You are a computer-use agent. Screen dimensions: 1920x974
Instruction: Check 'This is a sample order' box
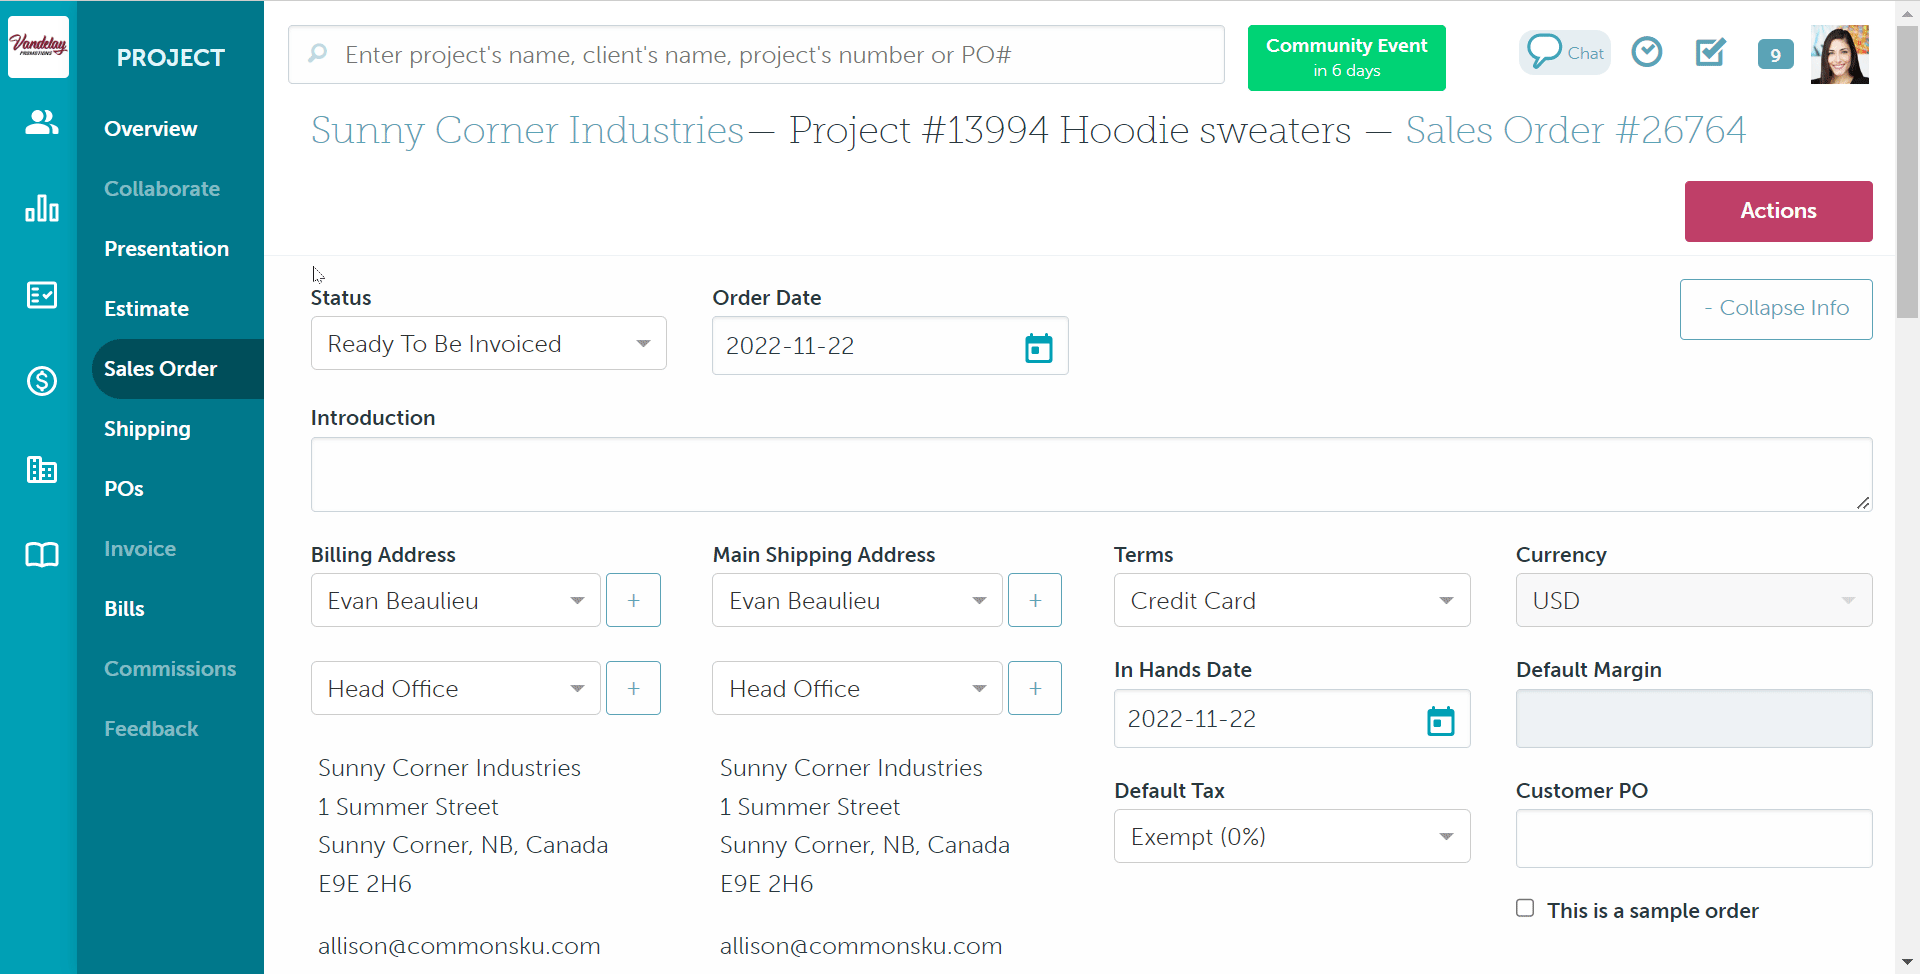1525,908
